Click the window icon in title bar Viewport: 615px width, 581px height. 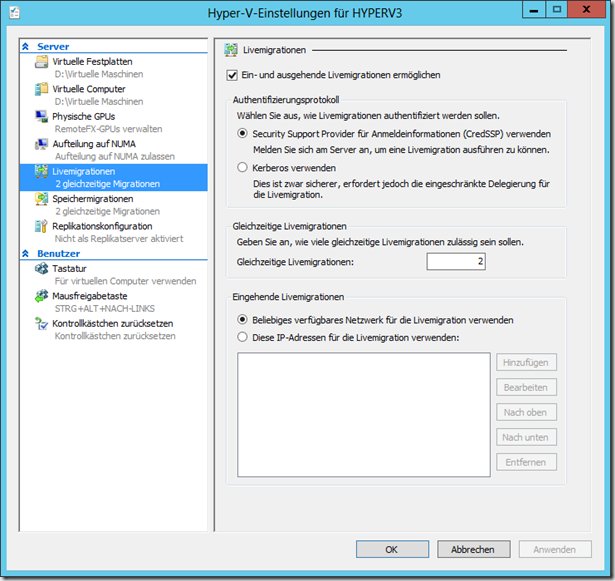(15, 13)
